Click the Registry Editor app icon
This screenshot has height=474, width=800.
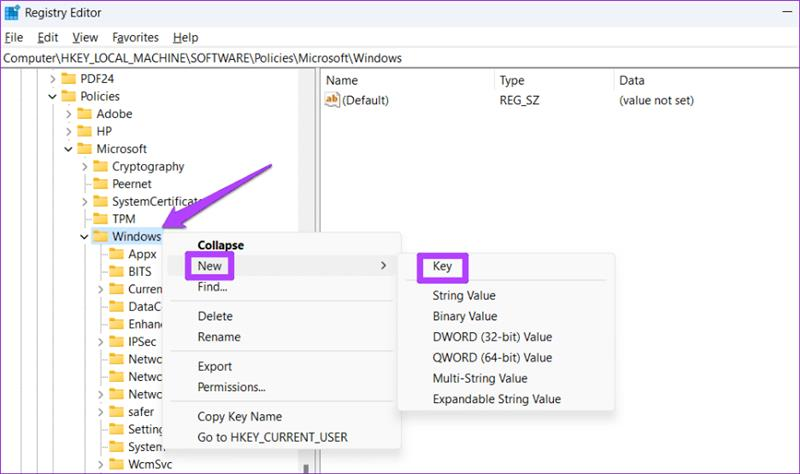tap(12, 12)
